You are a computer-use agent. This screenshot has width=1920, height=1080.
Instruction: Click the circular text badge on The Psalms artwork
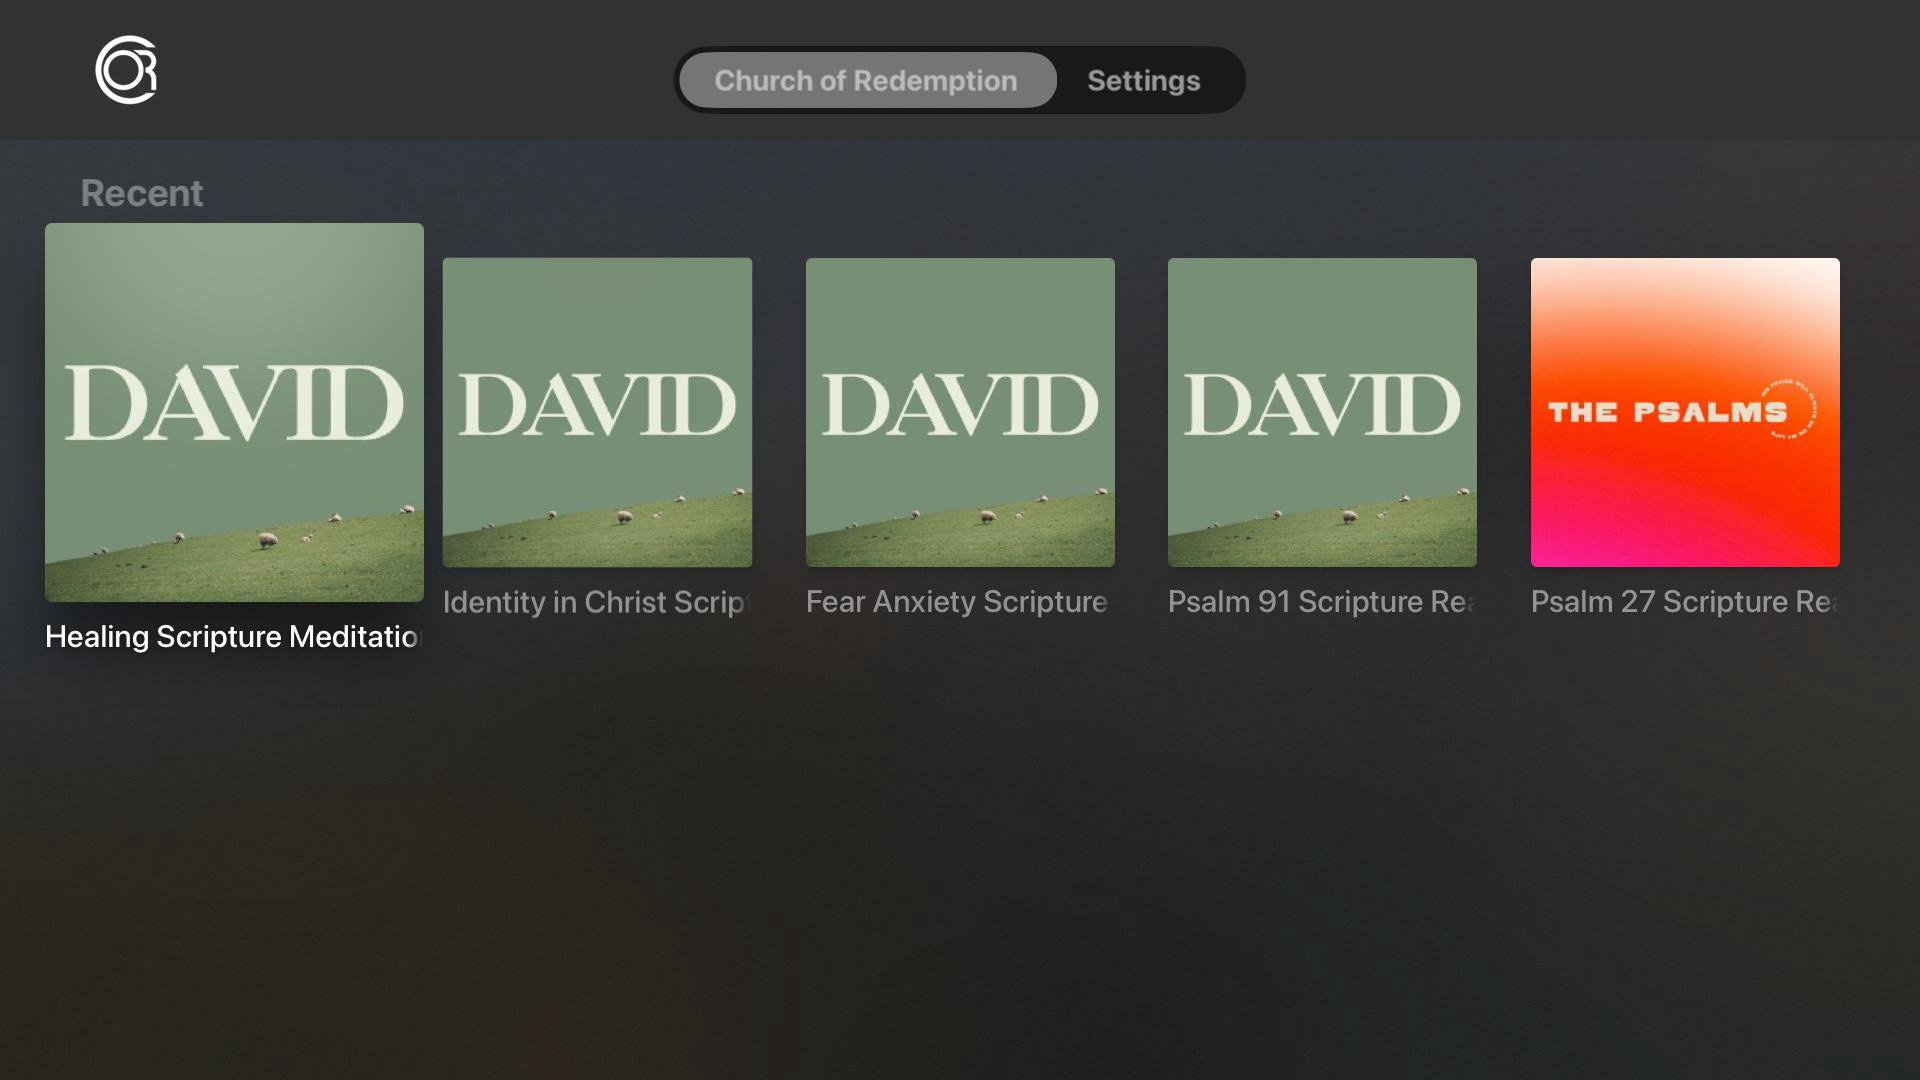1791,409
